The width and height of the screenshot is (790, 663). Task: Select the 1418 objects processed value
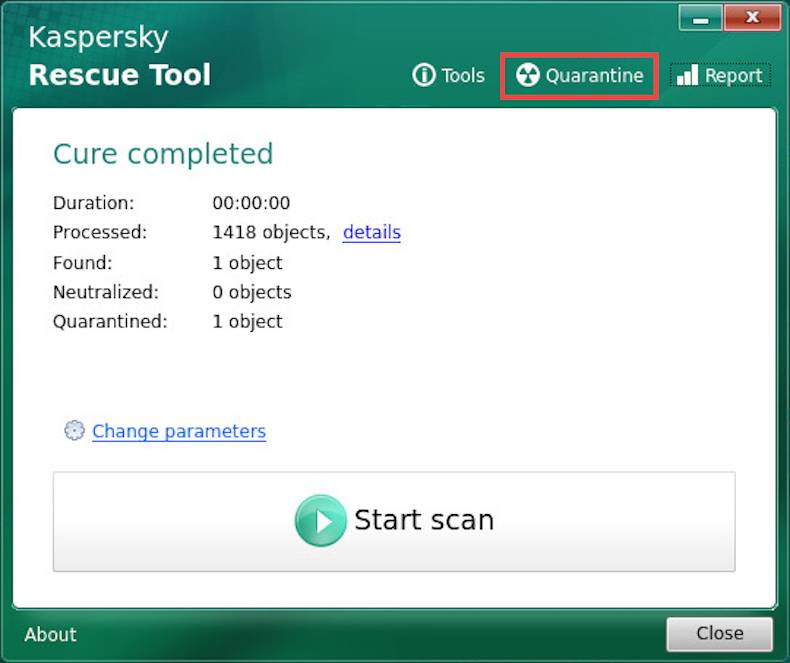click(x=270, y=233)
